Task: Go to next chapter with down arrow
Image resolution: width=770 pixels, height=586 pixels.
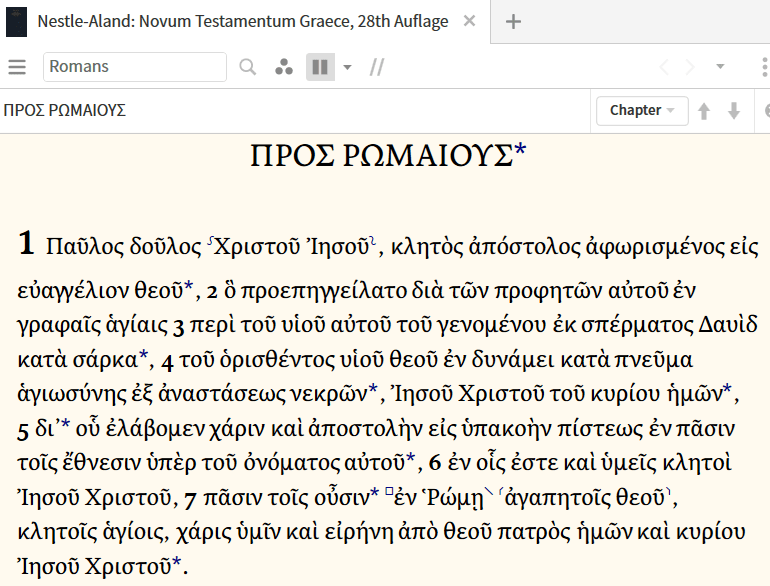Action: point(734,111)
